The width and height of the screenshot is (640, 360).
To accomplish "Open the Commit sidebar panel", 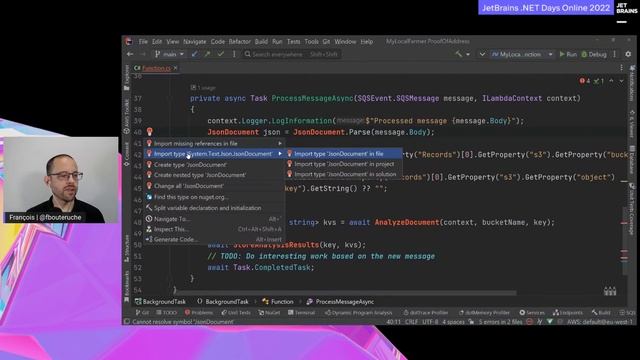I will click(127, 154).
